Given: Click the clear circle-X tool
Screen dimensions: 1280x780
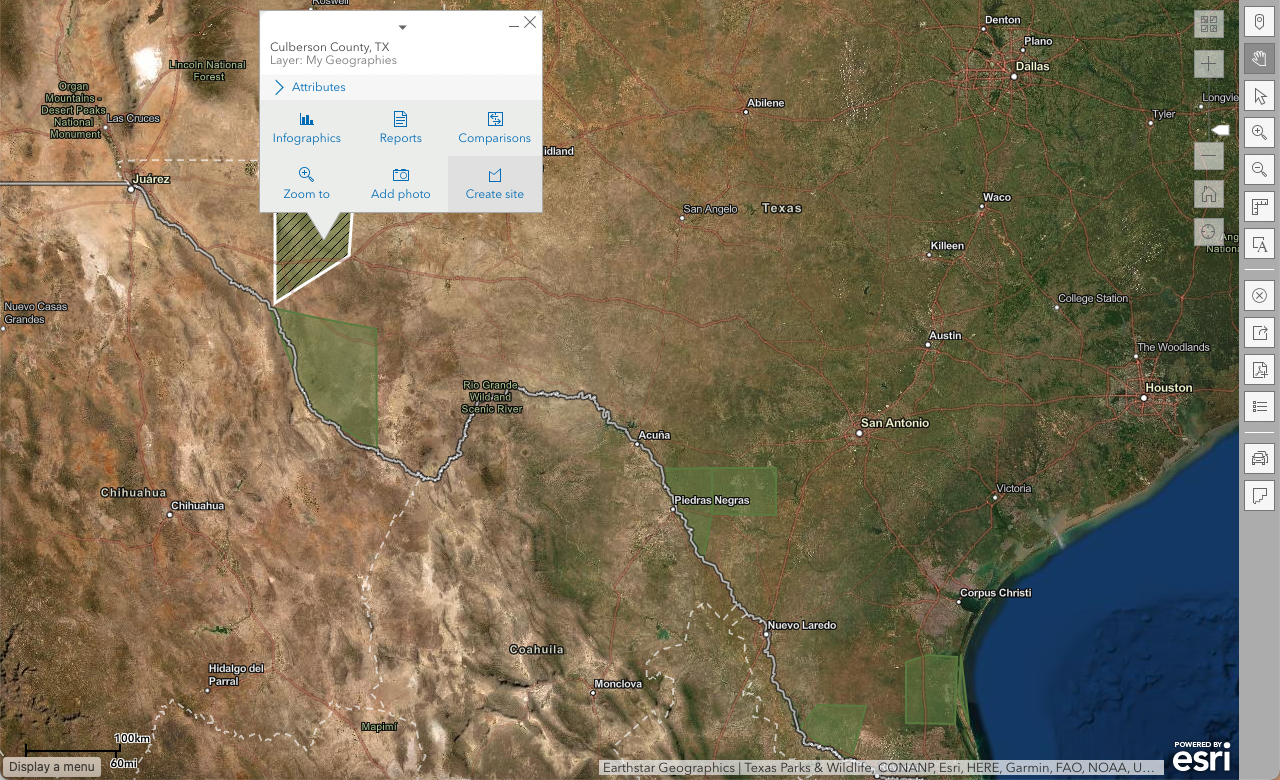Looking at the screenshot, I should pyautogui.click(x=1259, y=296).
